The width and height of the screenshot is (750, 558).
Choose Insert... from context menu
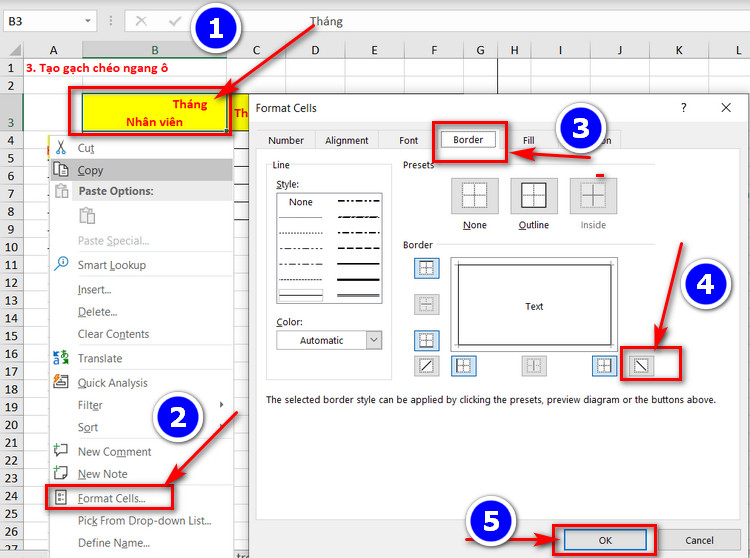click(94, 289)
